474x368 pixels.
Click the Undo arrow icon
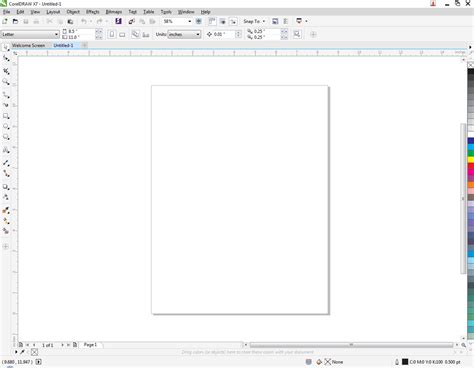(84, 21)
